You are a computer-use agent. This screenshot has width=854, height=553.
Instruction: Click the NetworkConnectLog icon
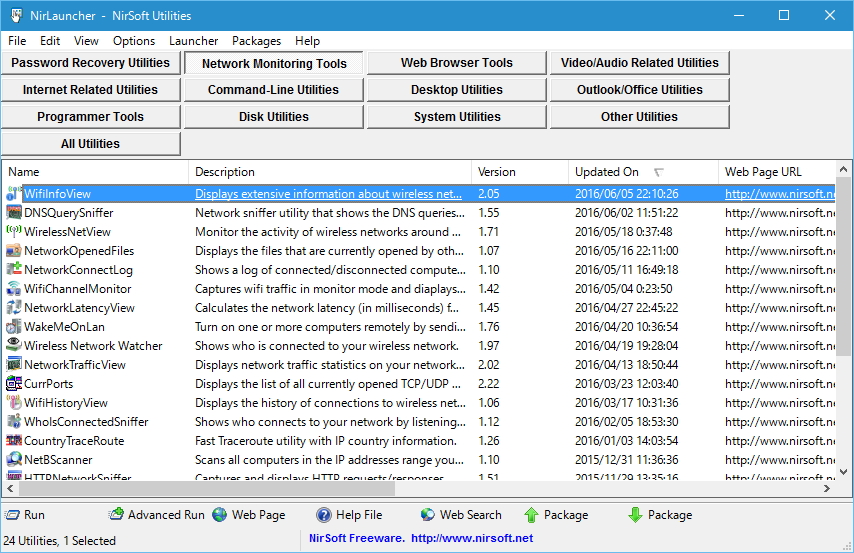pos(14,270)
